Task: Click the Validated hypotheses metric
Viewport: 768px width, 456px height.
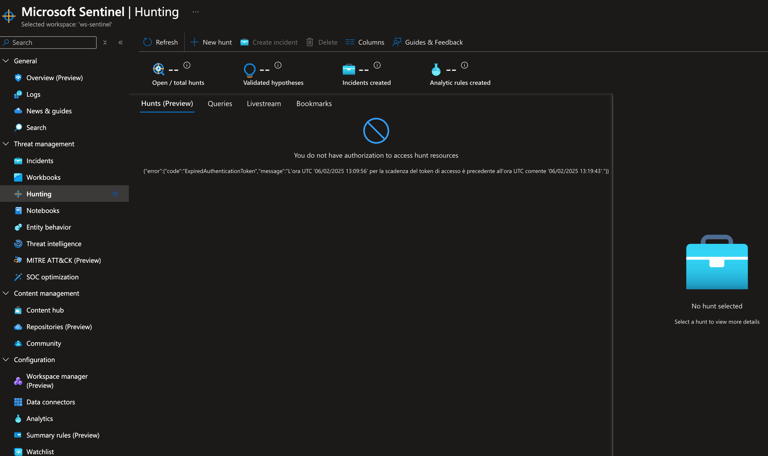Action: [273, 74]
